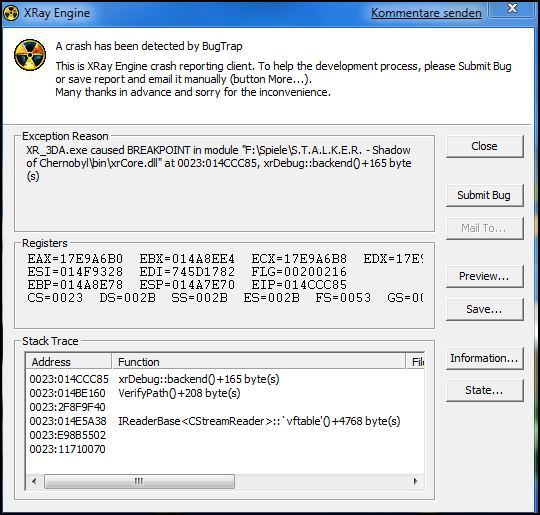Screen dimensions: 540x515
Task: Click register value EBP=014A8E78
Action: click(x=75, y=285)
